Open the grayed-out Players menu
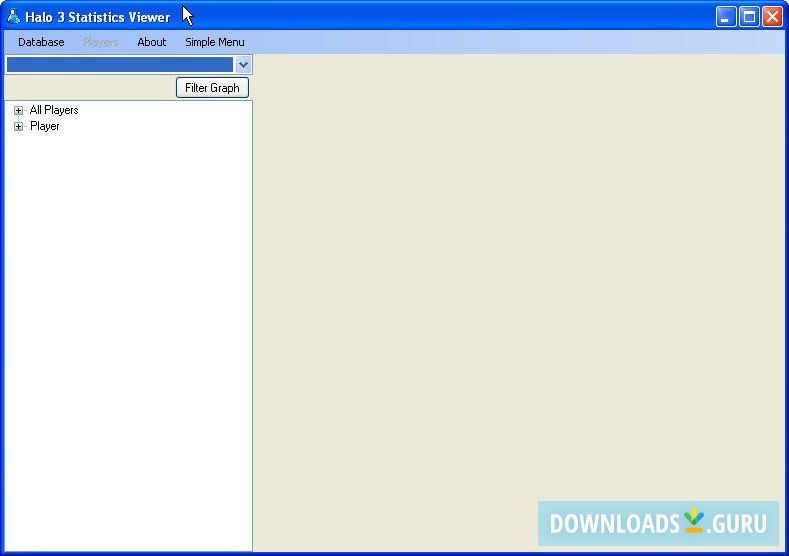789x556 pixels. pyautogui.click(x=101, y=42)
